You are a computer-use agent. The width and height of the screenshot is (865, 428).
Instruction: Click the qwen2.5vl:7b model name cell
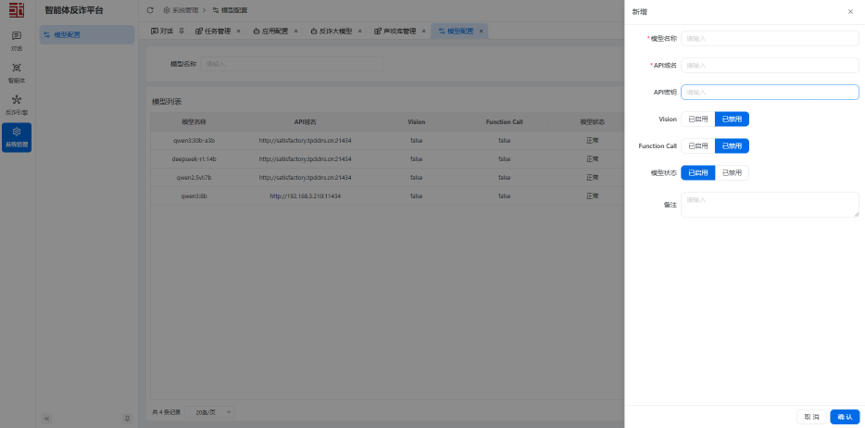tap(194, 178)
